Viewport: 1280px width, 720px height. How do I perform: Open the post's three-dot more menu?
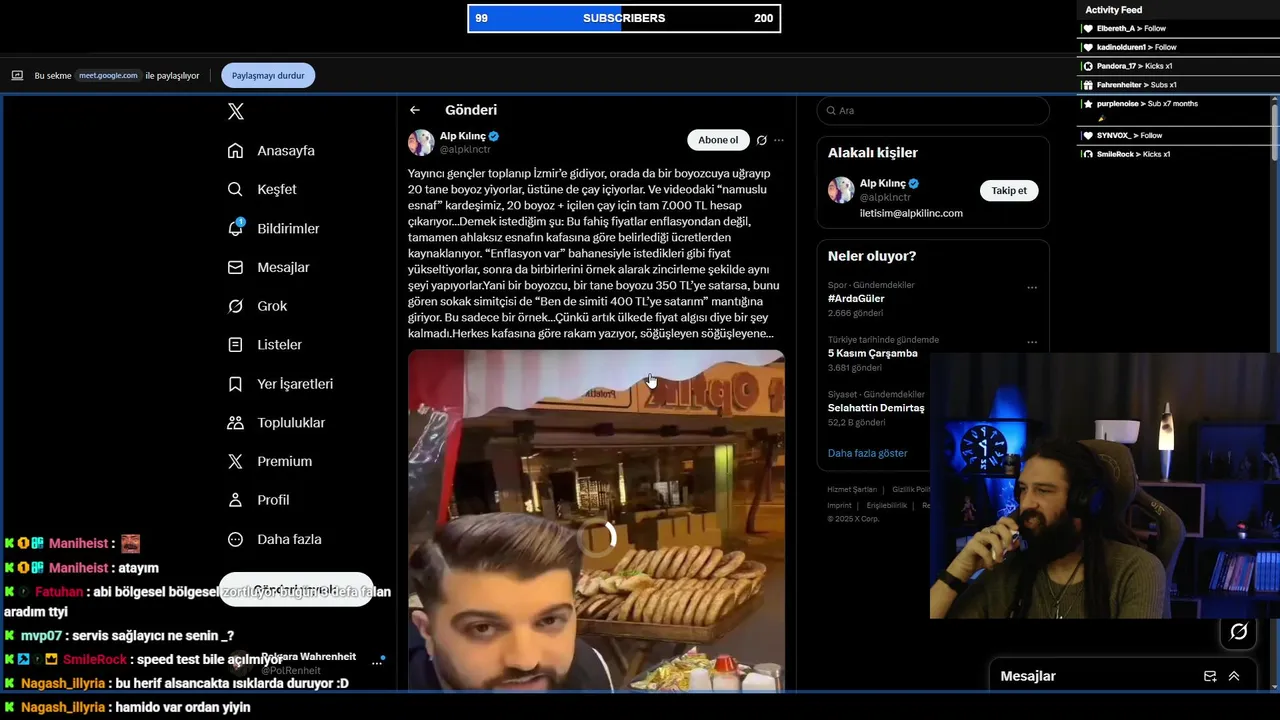point(779,140)
